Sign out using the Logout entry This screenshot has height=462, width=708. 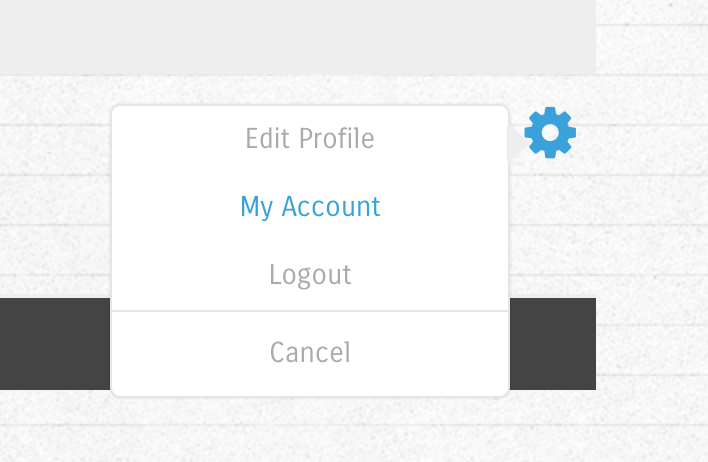pyautogui.click(x=310, y=275)
